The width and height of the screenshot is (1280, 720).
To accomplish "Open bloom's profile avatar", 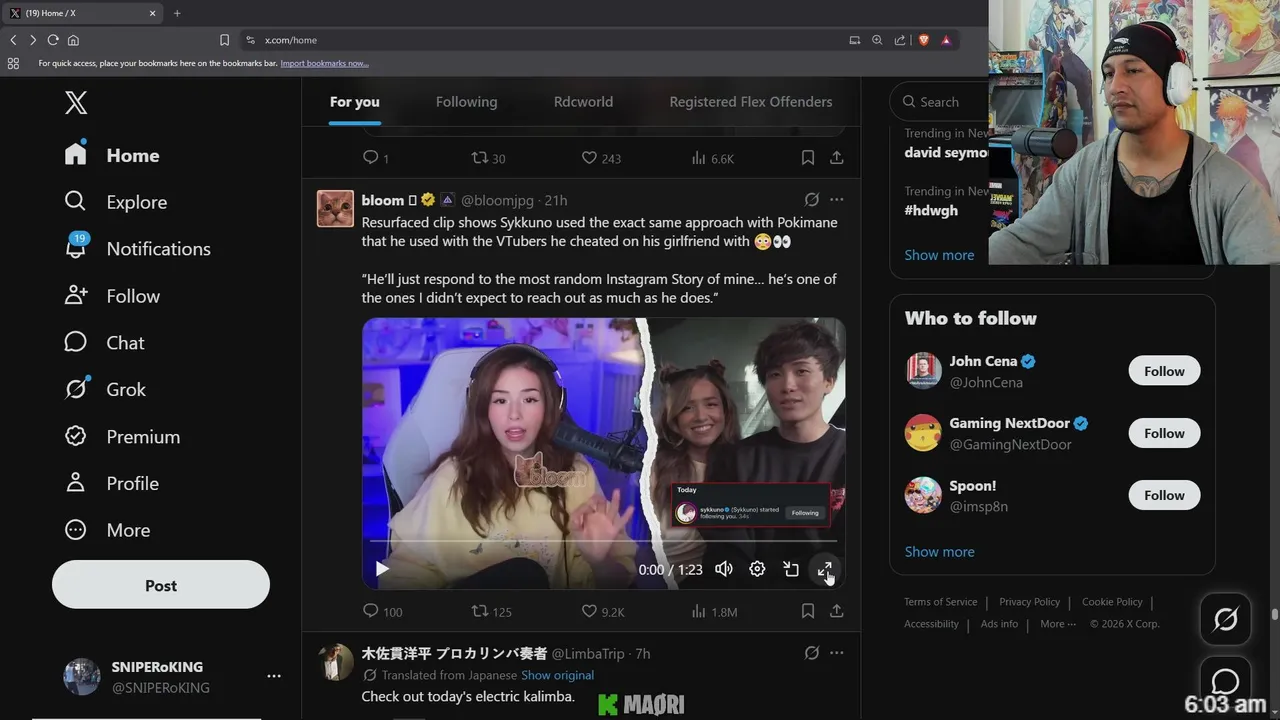I will (x=335, y=209).
